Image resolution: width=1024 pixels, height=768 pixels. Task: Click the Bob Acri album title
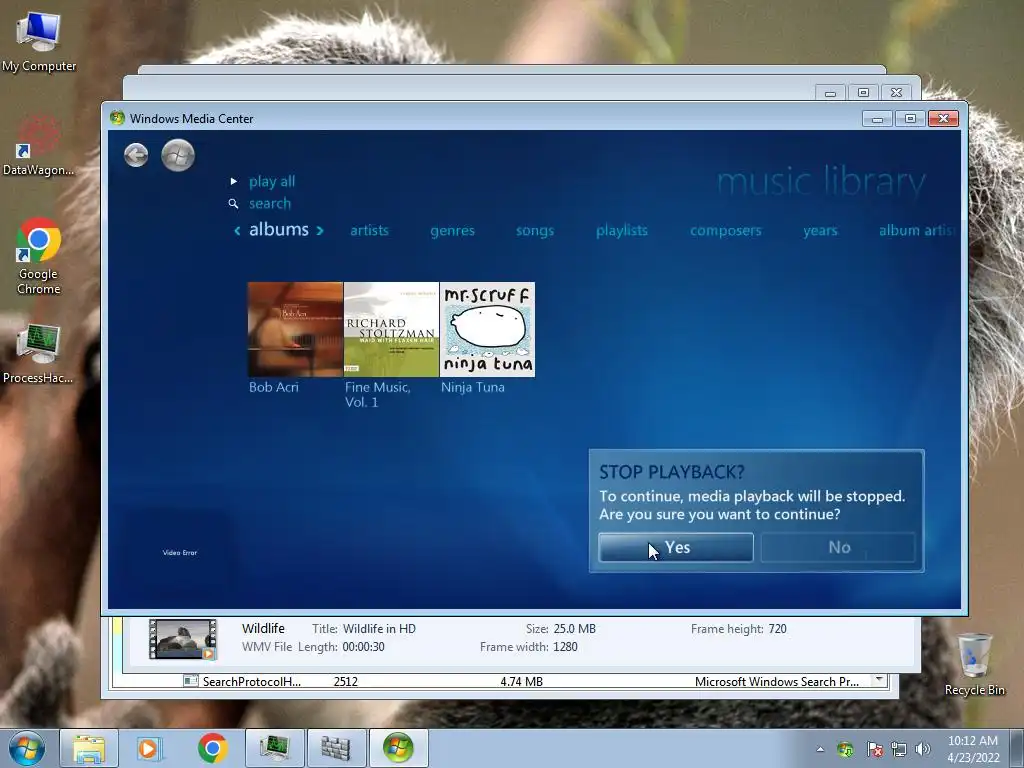pyautogui.click(x=274, y=387)
